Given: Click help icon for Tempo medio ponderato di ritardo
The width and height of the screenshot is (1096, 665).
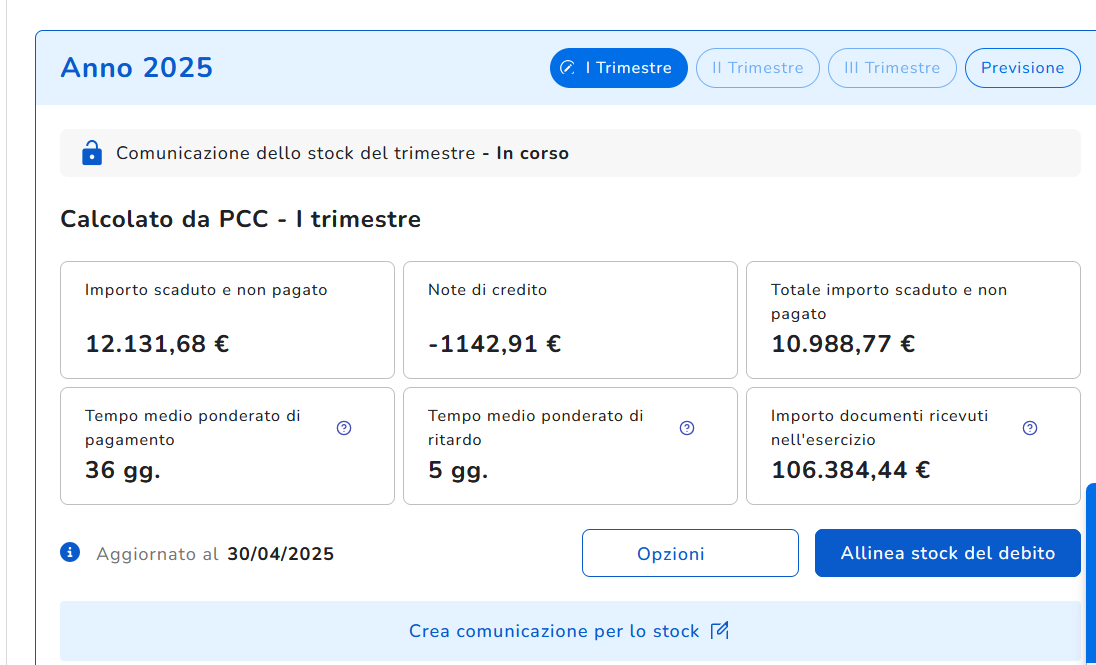Looking at the screenshot, I should (x=687, y=428).
